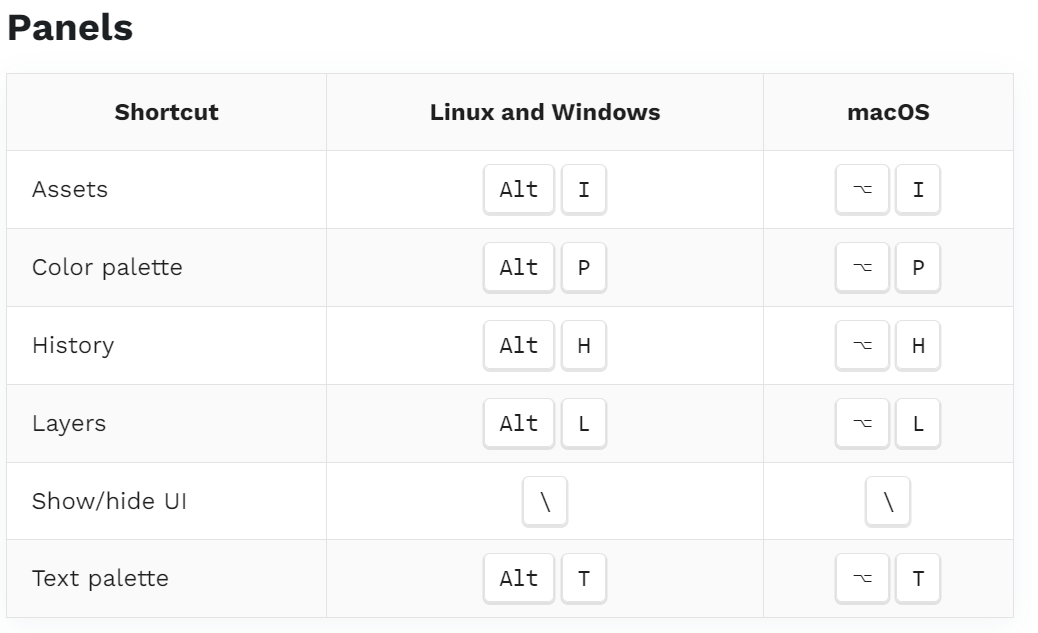The width and height of the screenshot is (1038, 633).
Task: Click the Linux and Windows column header
Action: 545,112
